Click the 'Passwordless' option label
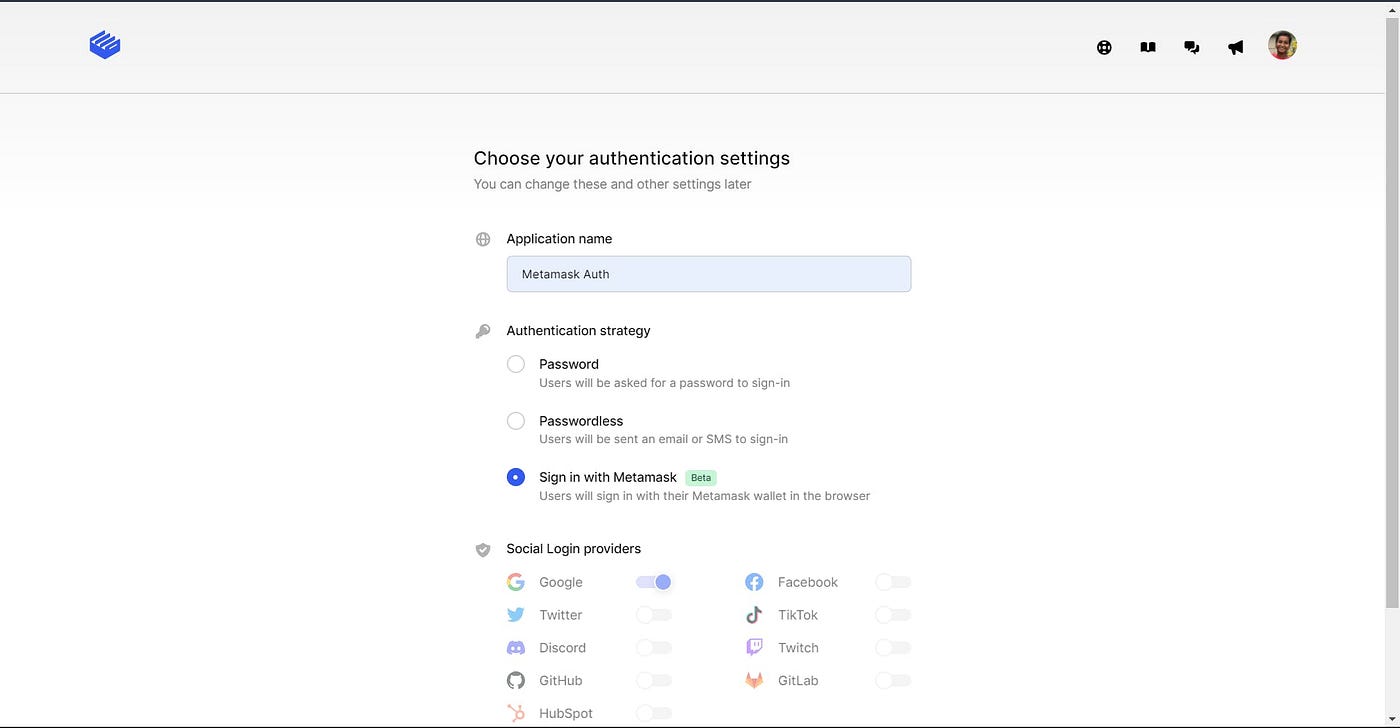Image resolution: width=1400 pixels, height=728 pixels. pyautogui.click(x=581, y=421)
